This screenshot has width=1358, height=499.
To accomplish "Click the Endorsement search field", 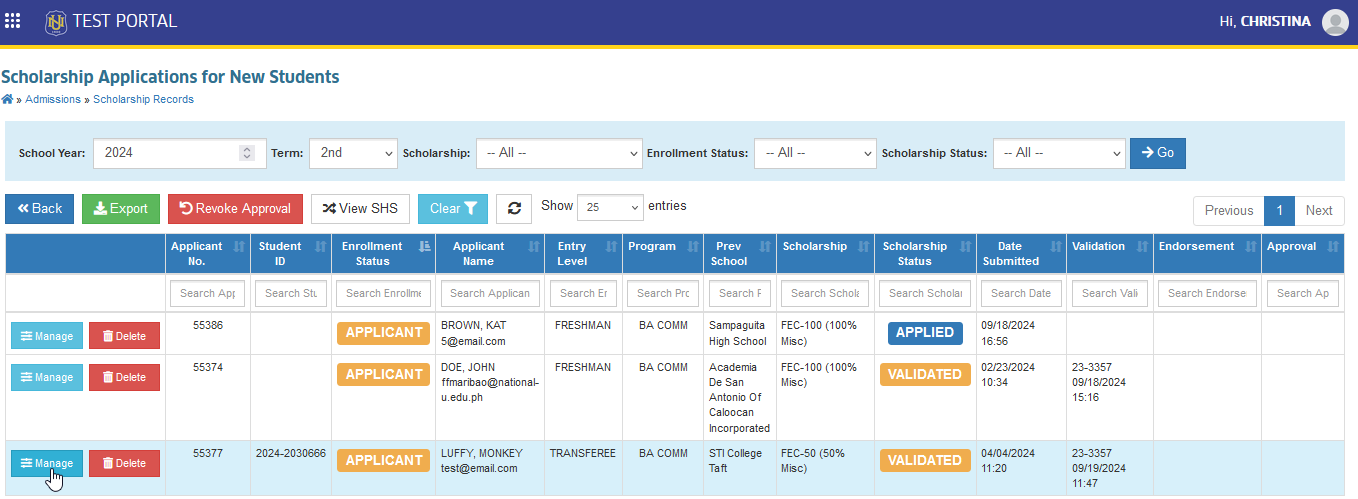I will point(1207,293).
